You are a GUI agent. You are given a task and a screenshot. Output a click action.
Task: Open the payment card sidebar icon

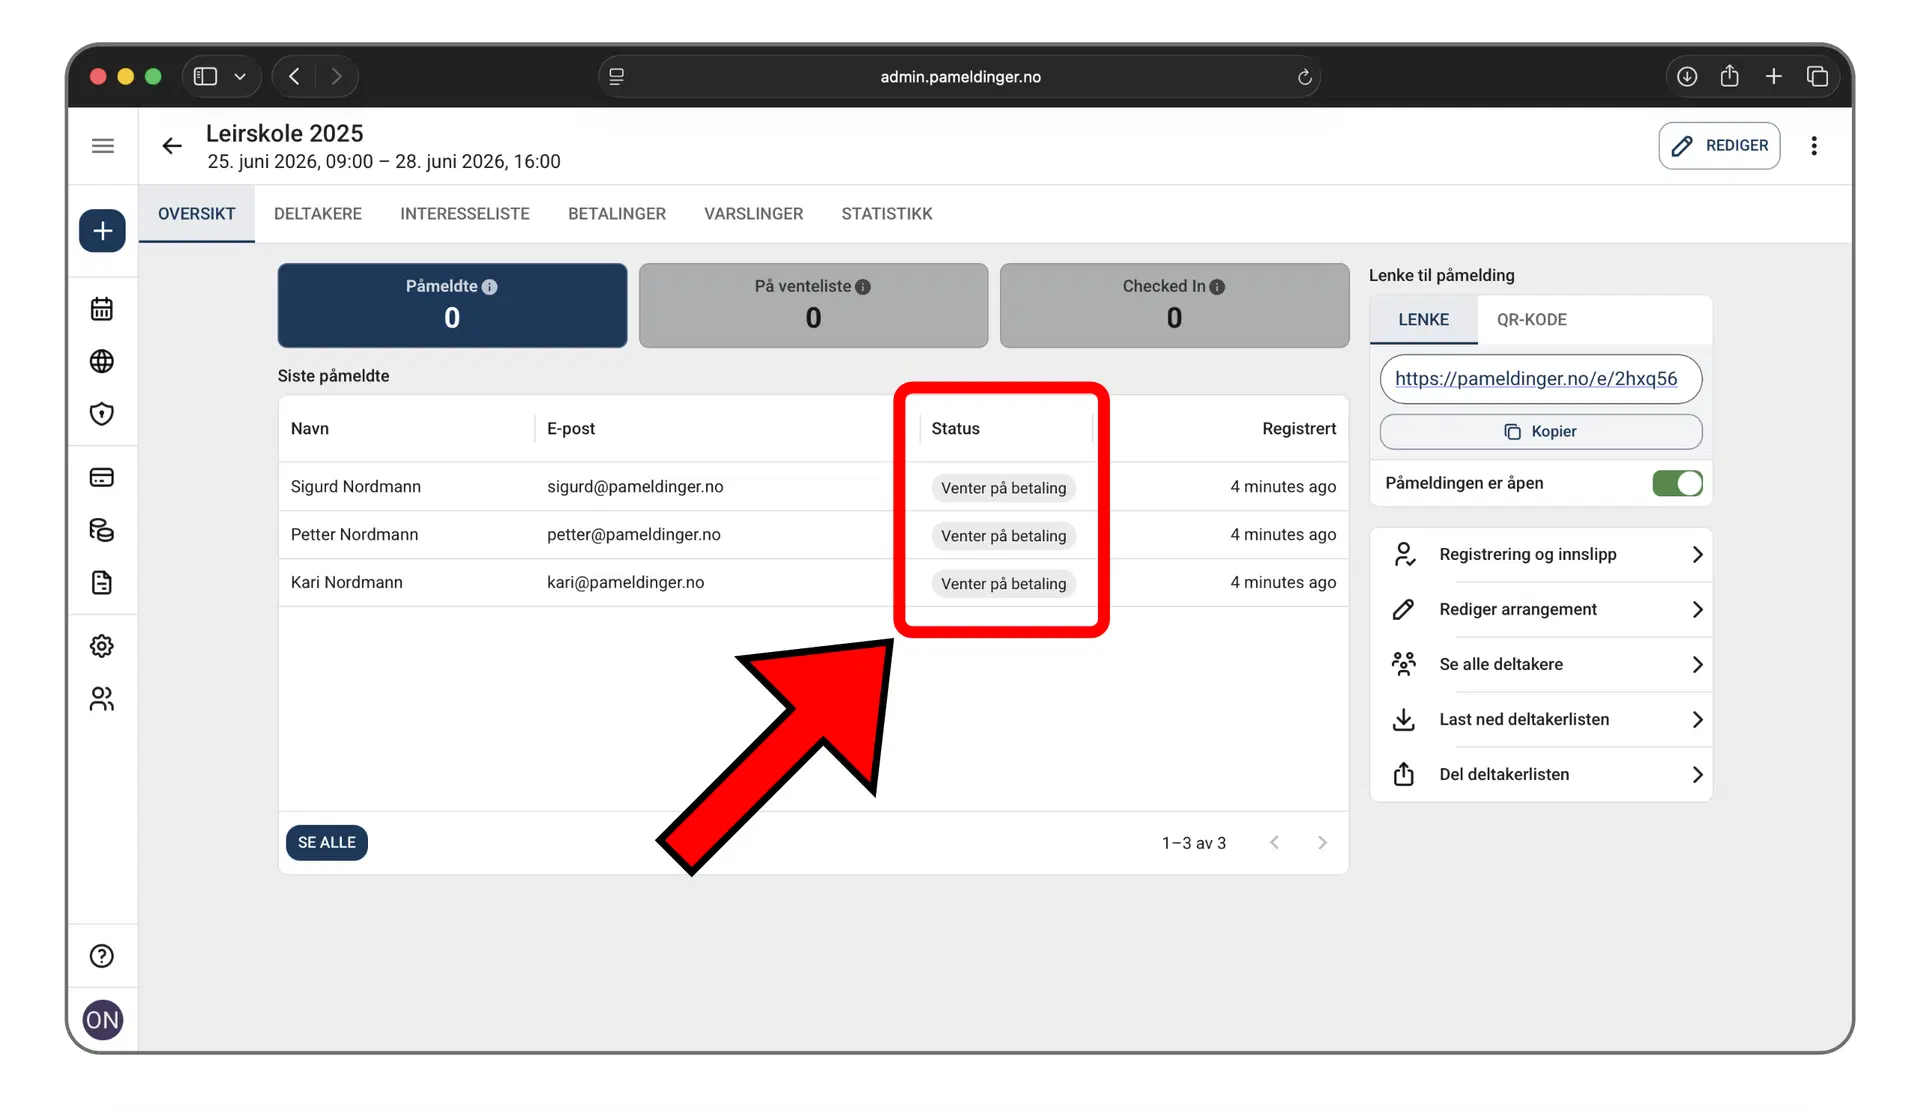(102, 477)
